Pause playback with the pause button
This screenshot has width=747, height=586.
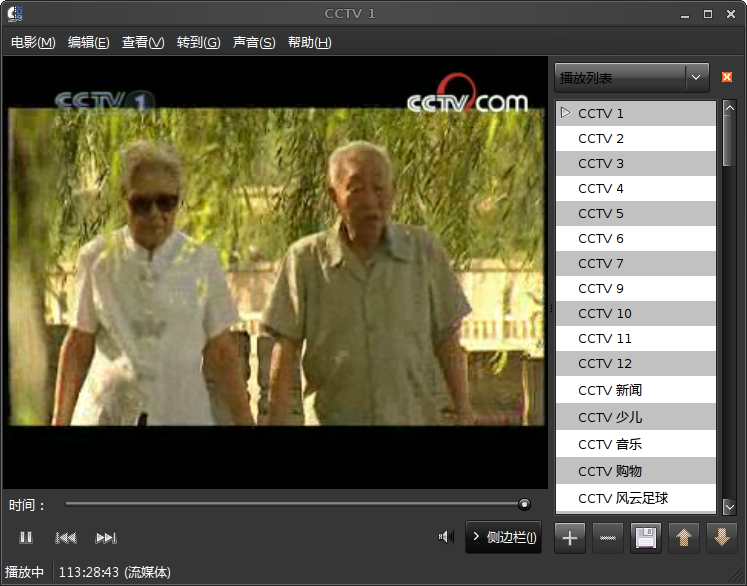tap(26, 537)
